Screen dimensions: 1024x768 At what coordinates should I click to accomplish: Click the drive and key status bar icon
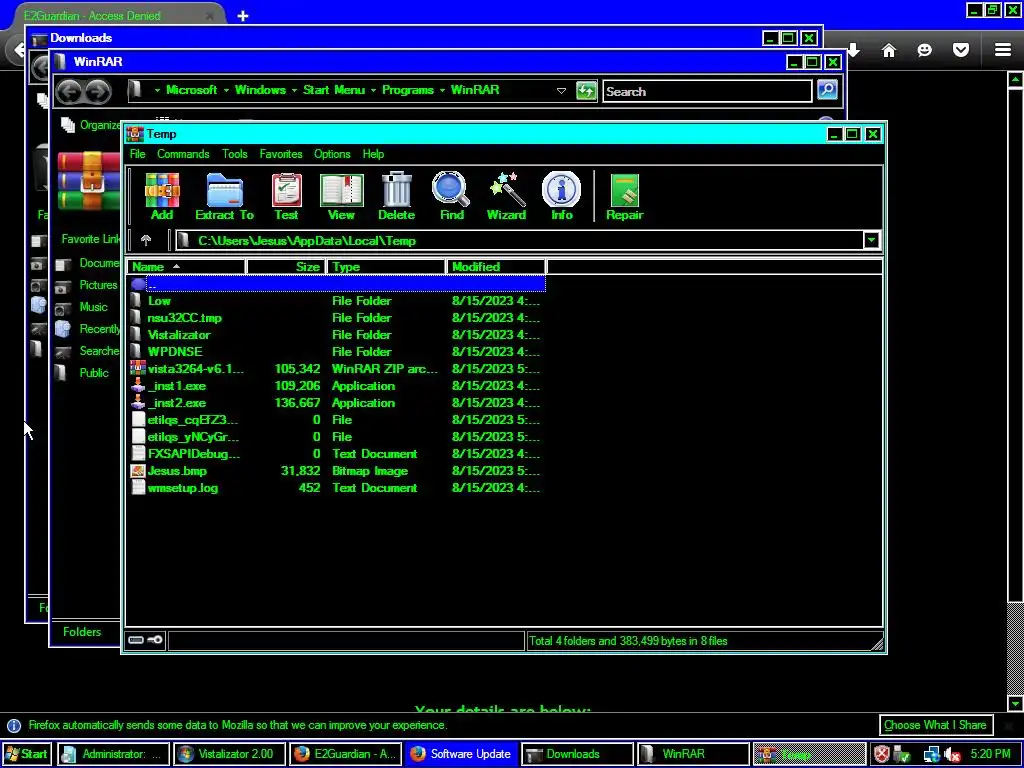pyautogui.click(x=146, y=640)
